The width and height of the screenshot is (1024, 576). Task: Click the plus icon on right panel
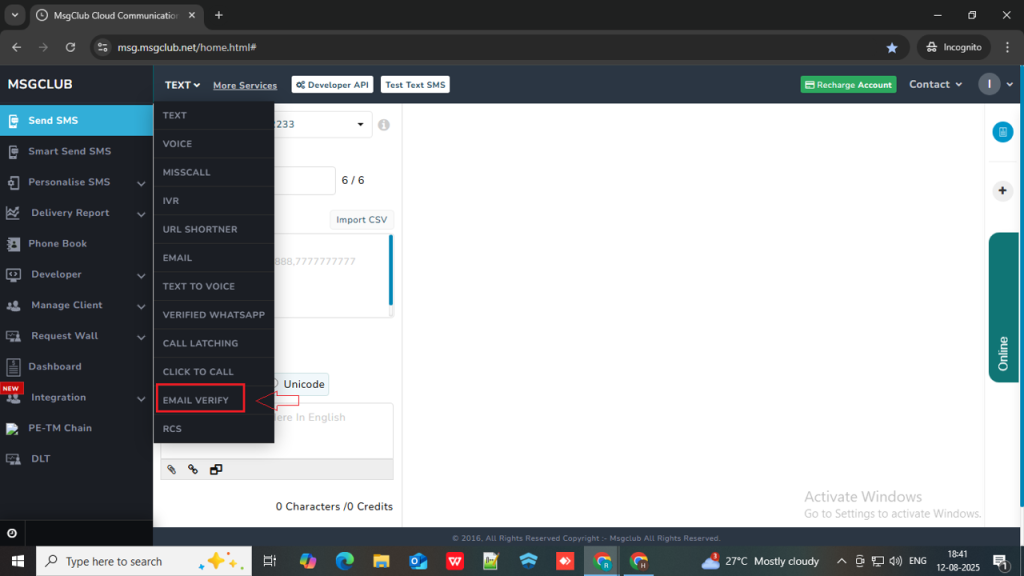[x=1002, y=191]
